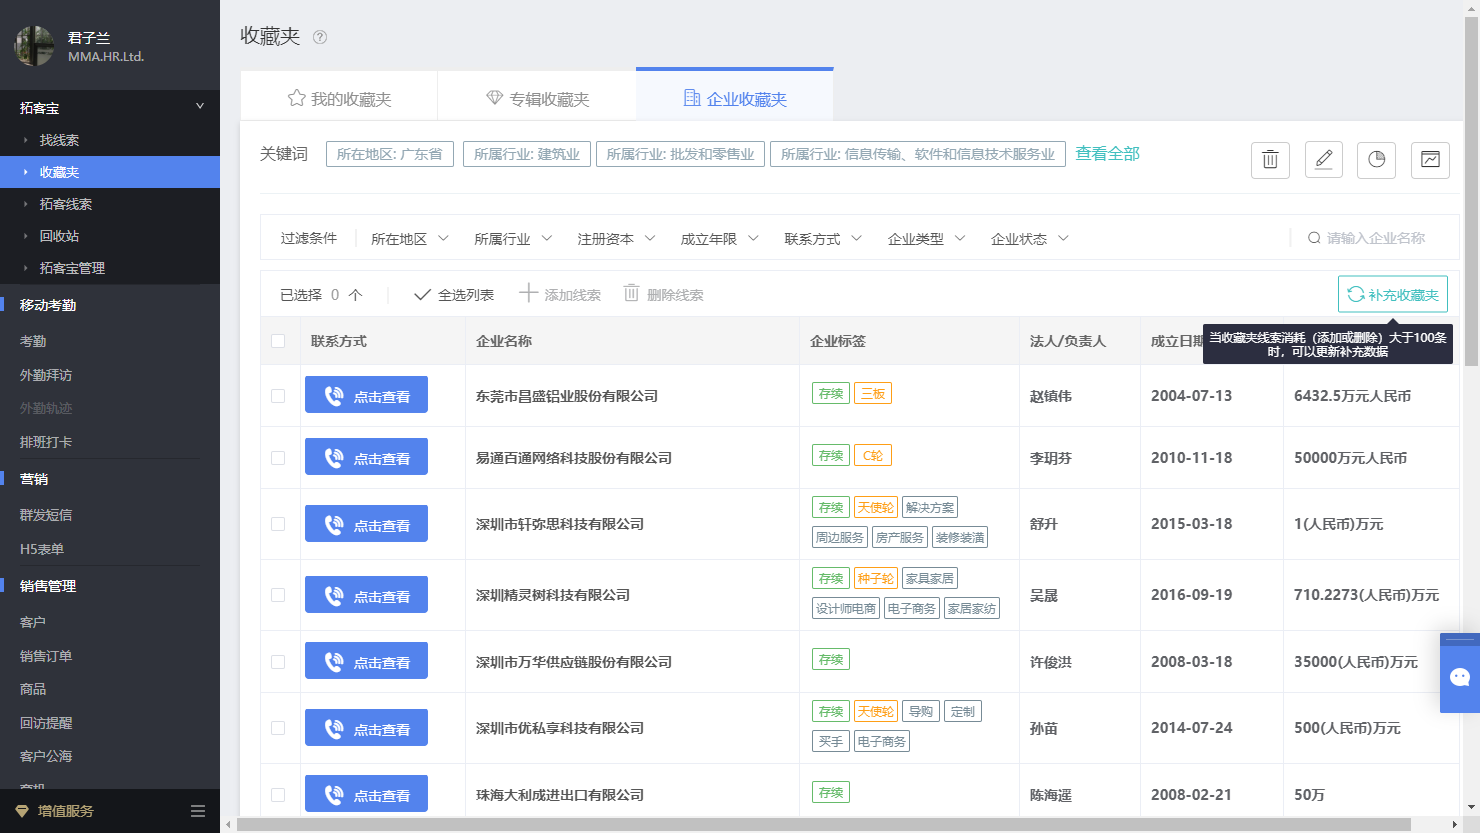Image resolution: width=1480 pixels, height=833 pixels.
Task: Click the 查看全部 keywords link
Action: pos(1107,153)
